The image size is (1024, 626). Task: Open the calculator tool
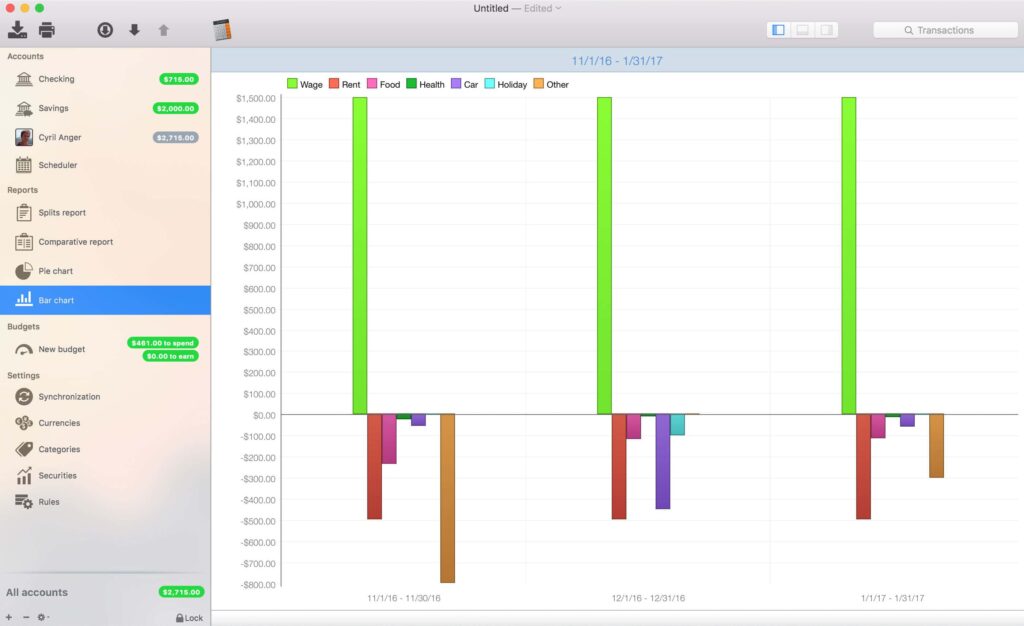pyautogui.click(x=222, y=28)
